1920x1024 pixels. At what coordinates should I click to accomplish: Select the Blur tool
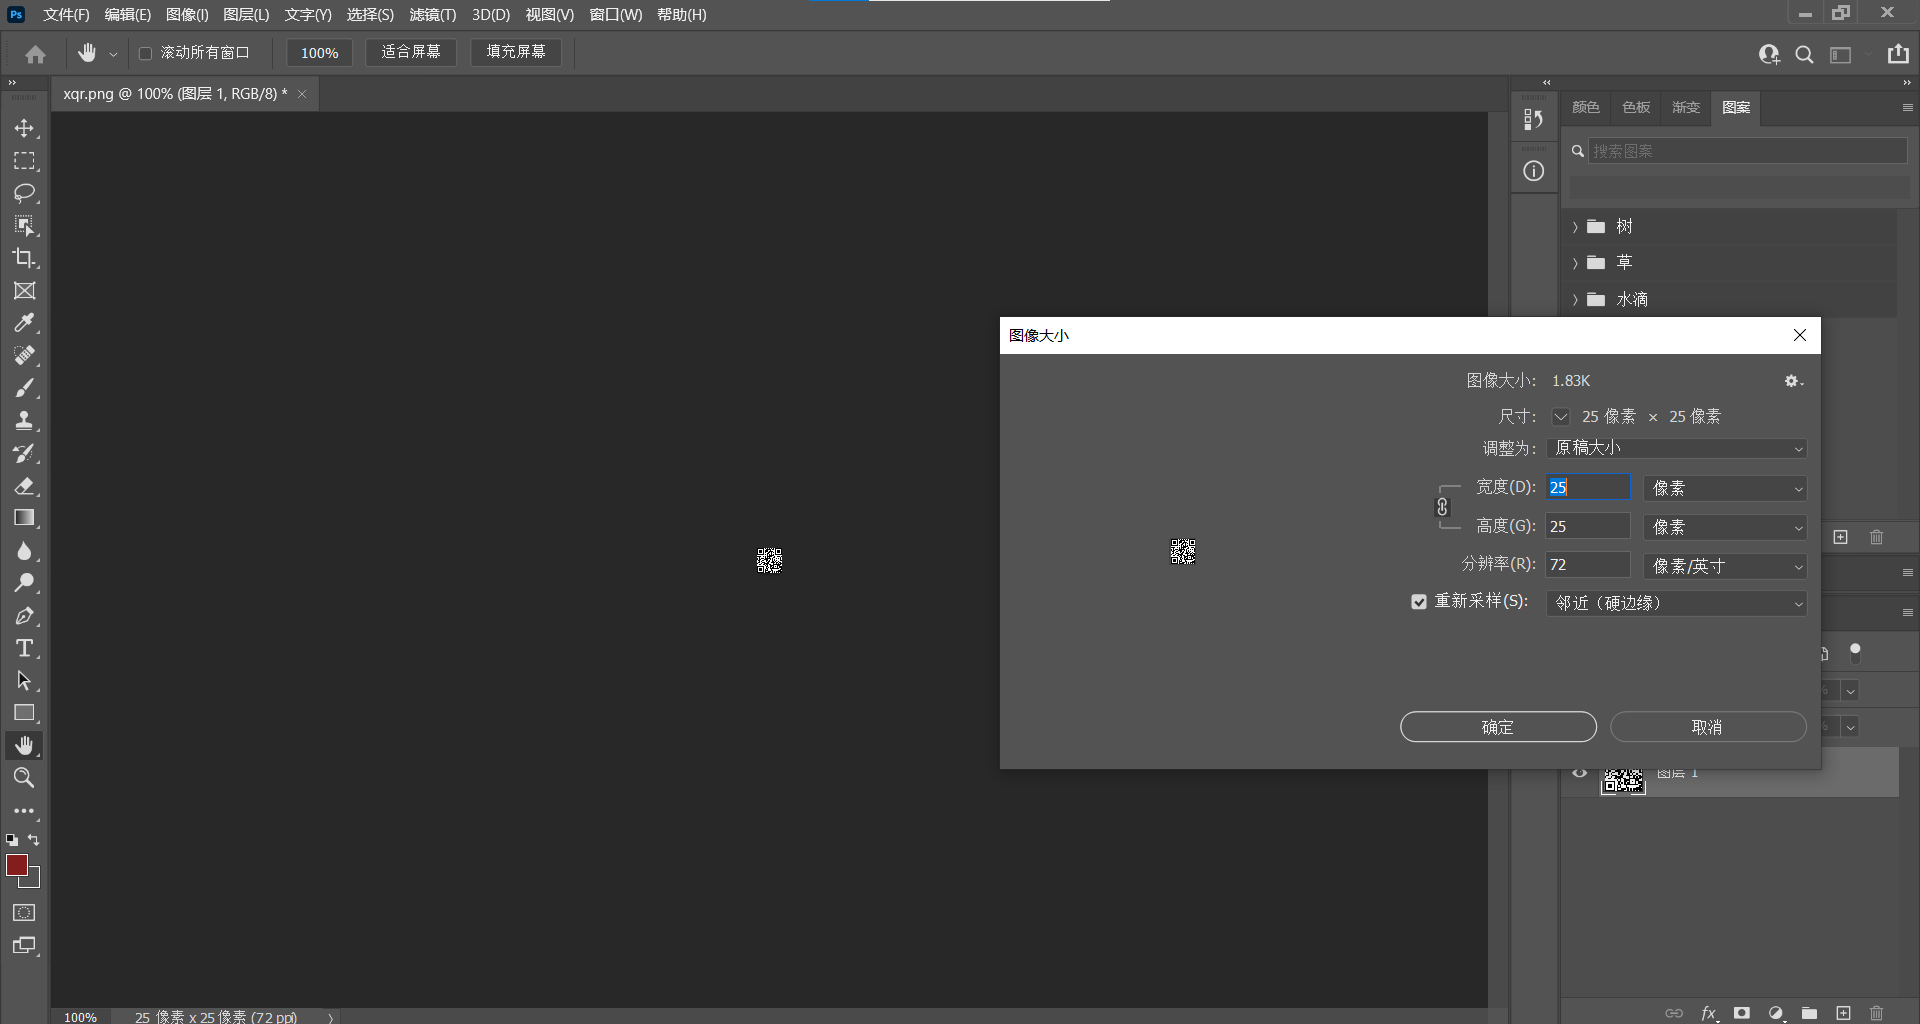[24, 551]
